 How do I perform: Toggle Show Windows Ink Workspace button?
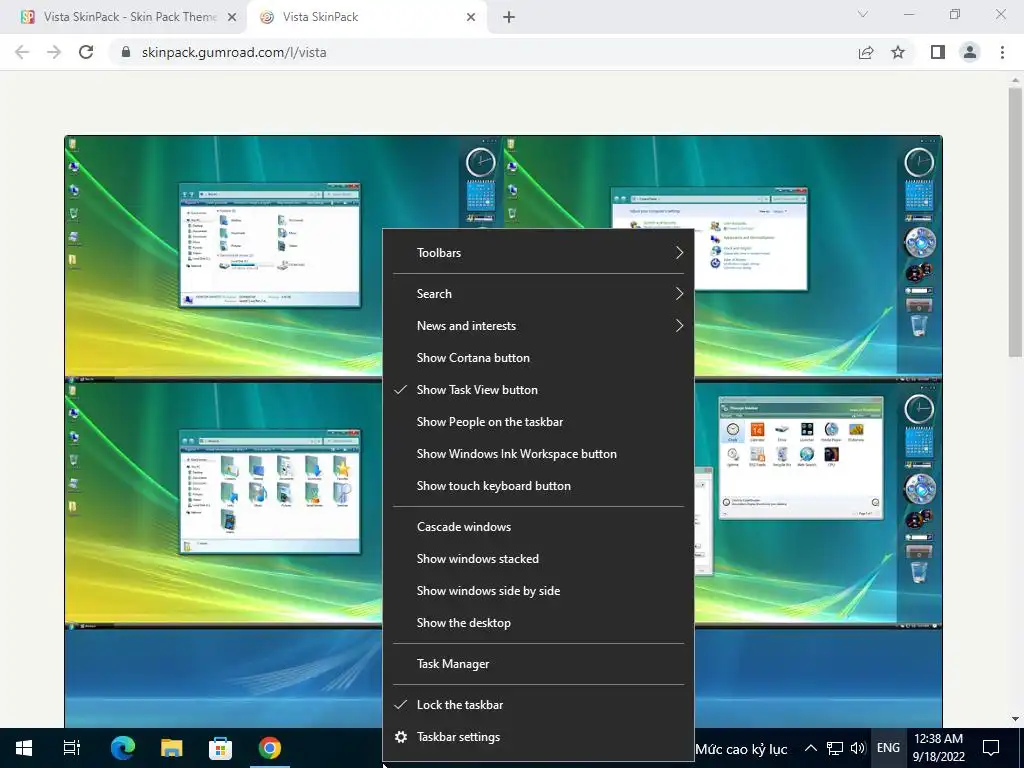(538, 454)
